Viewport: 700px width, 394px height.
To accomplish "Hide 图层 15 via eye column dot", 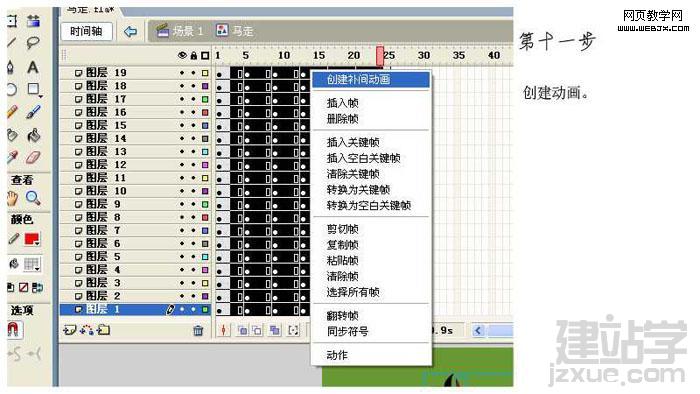I will tap(182, 125).
